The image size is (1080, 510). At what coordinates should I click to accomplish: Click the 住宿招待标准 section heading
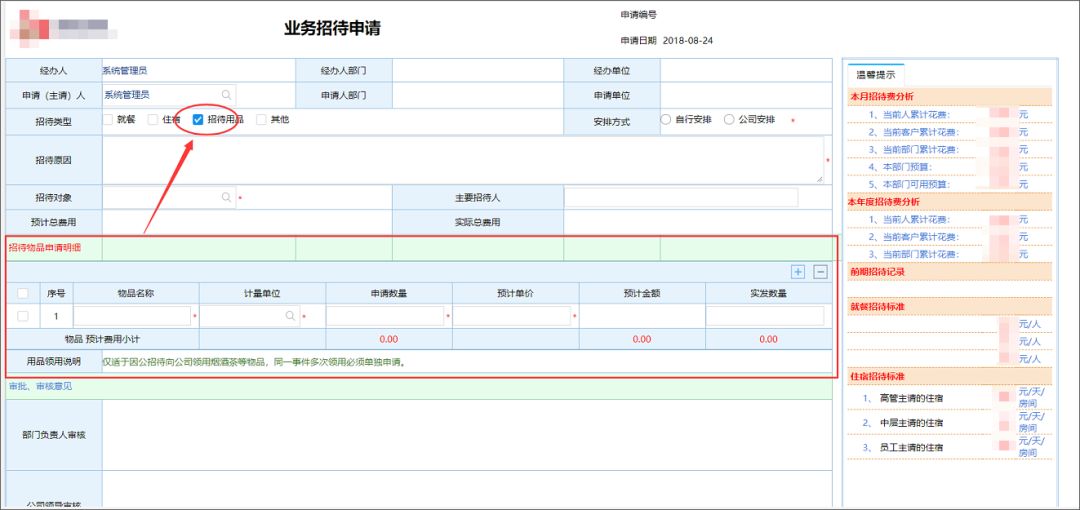[x=876, y=376]
